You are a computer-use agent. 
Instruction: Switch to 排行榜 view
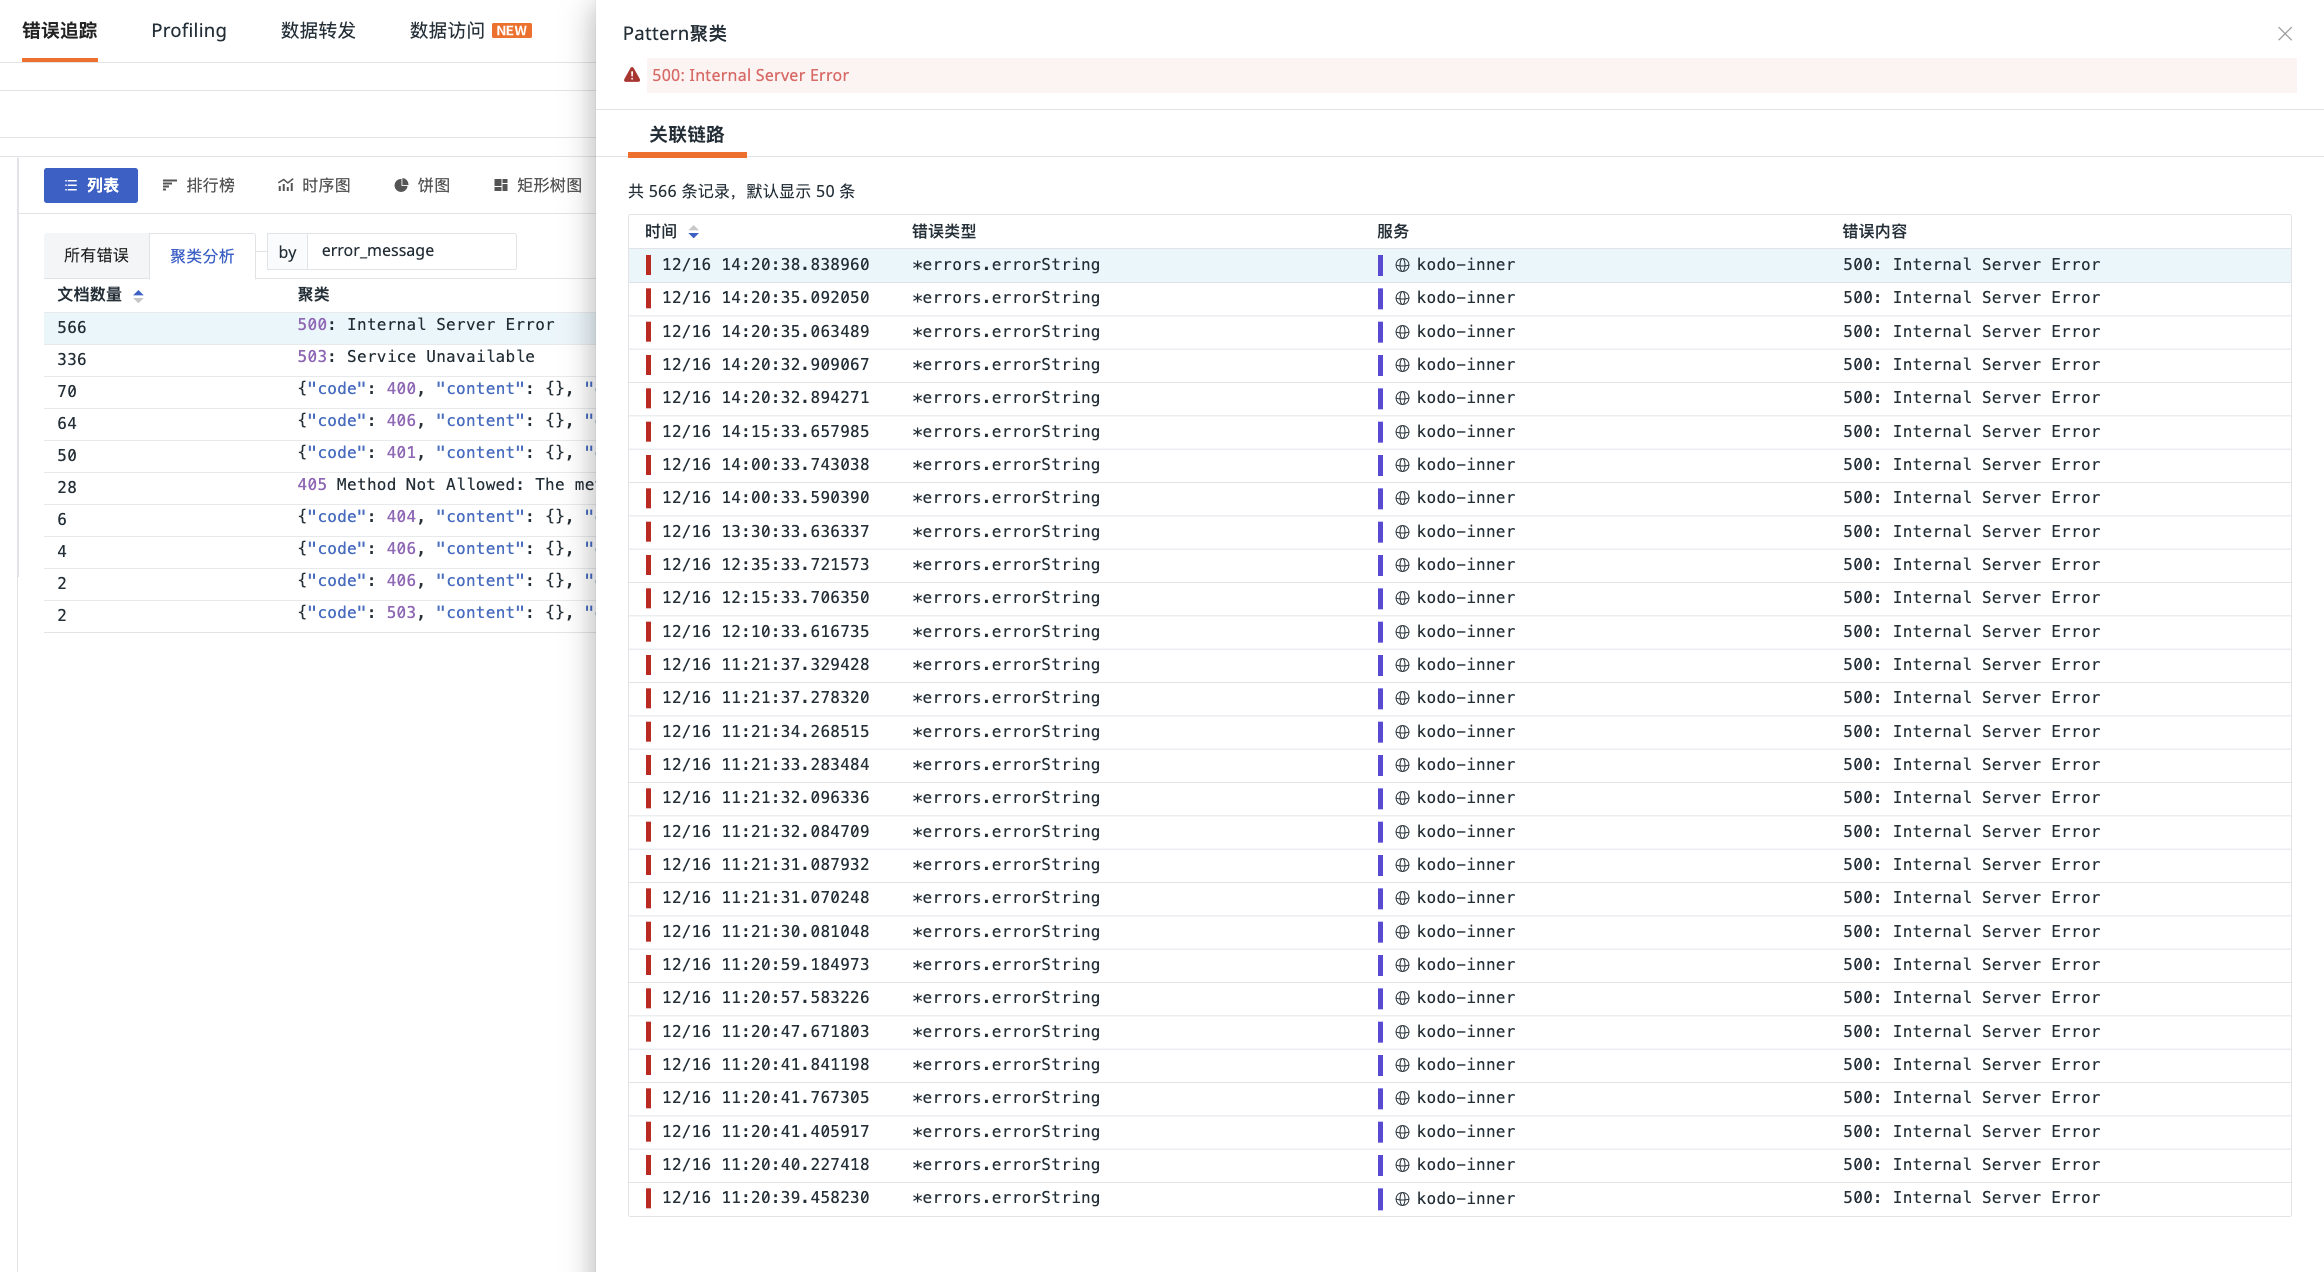(x=198, y=185)
